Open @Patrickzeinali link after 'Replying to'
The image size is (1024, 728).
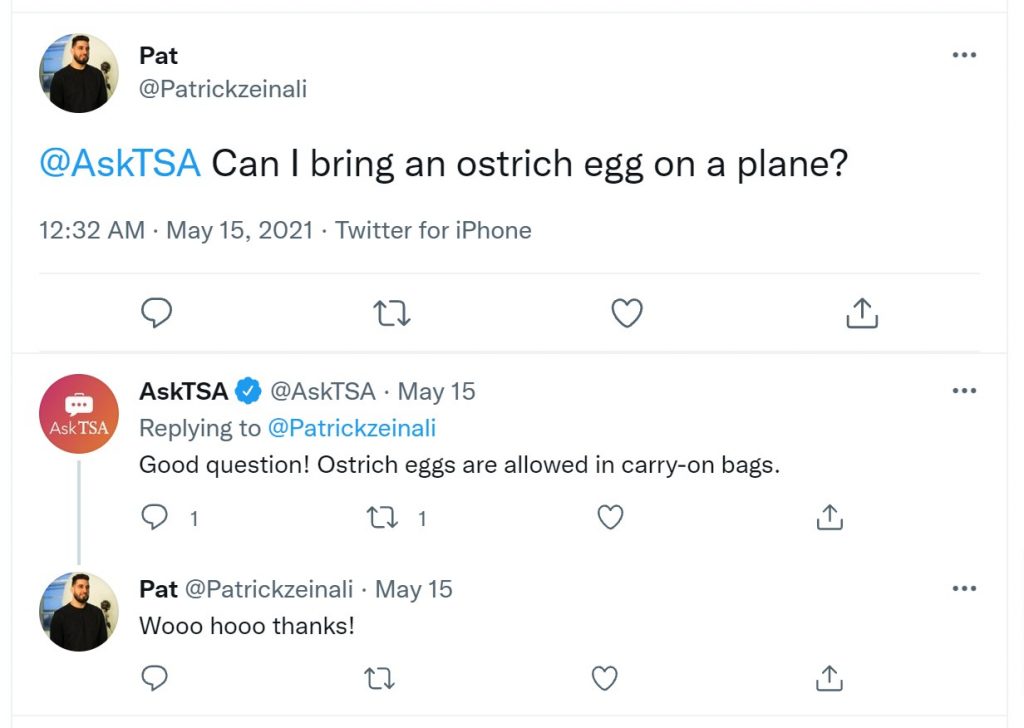[x=352, y=428]
